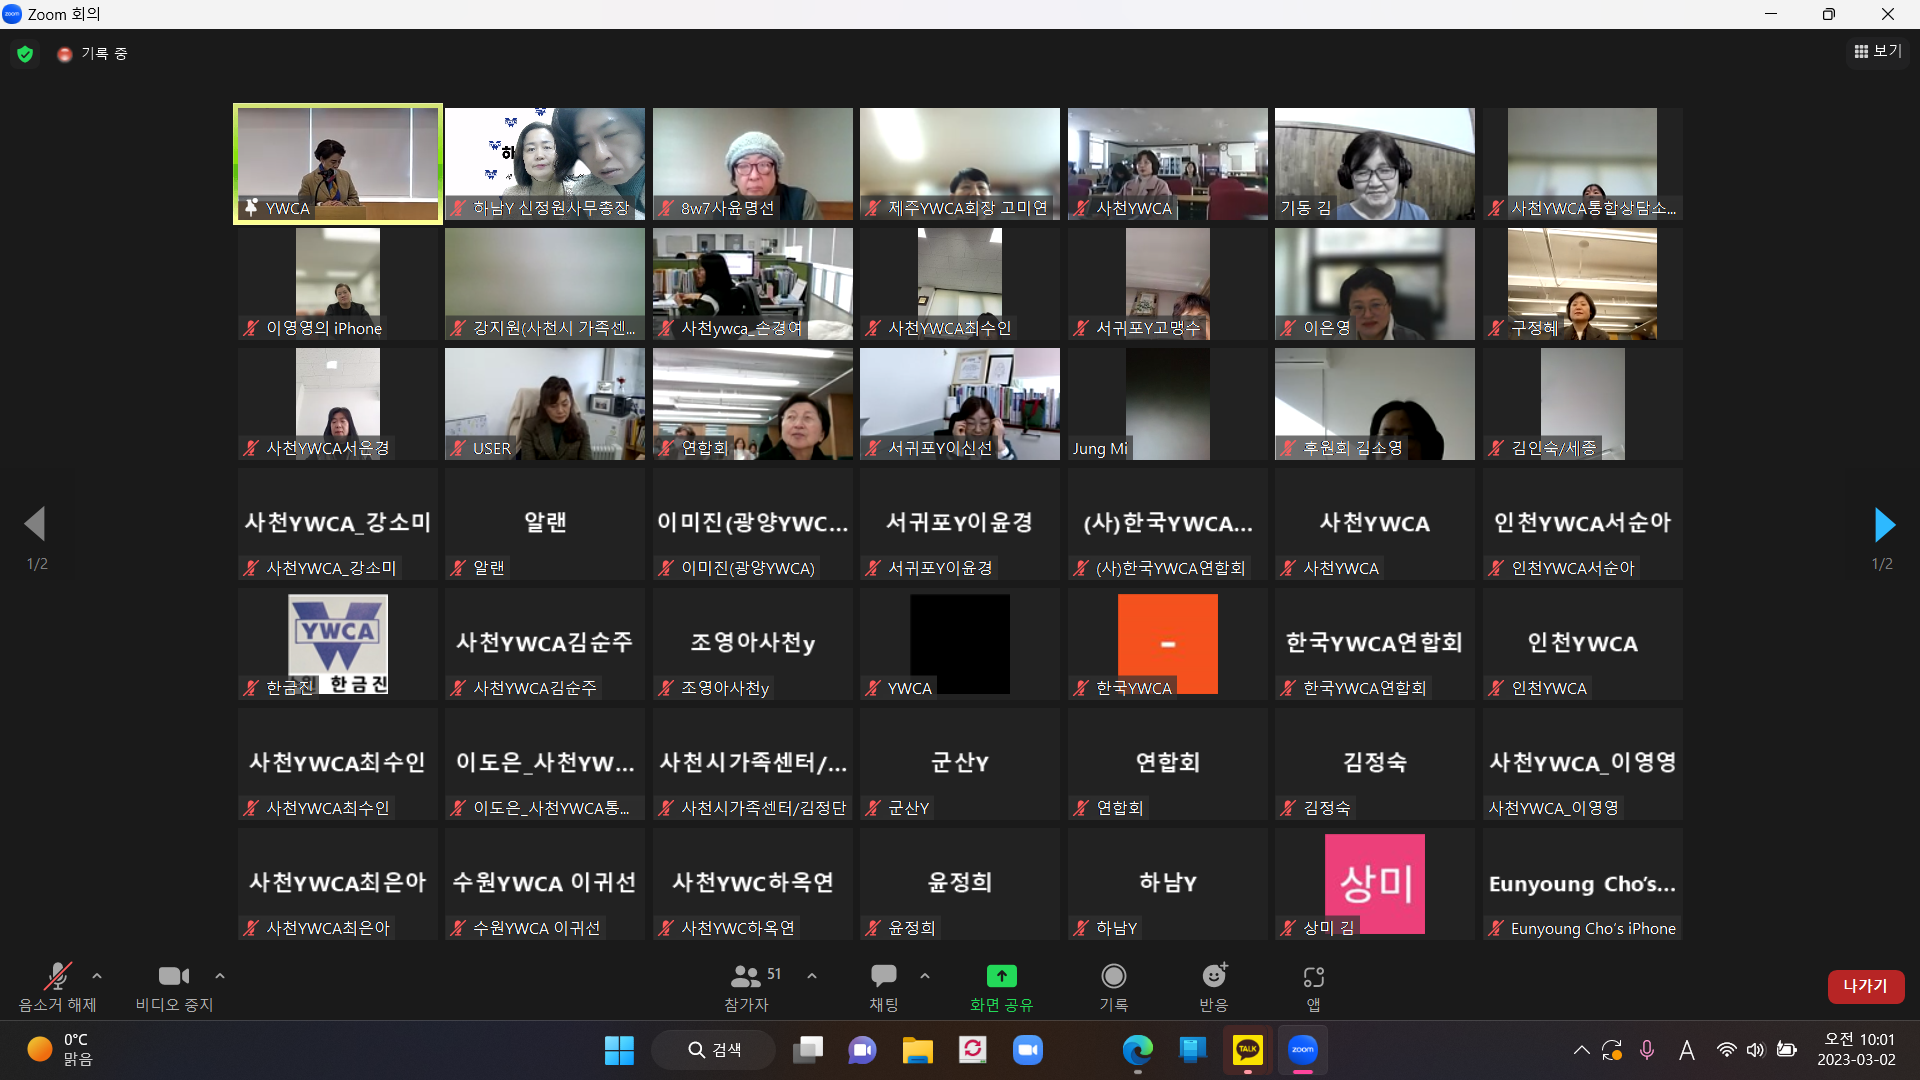Select 윤정희 participant tile
The image size is (1920, 1080).
pyautogui.click(x=959, y=884)
